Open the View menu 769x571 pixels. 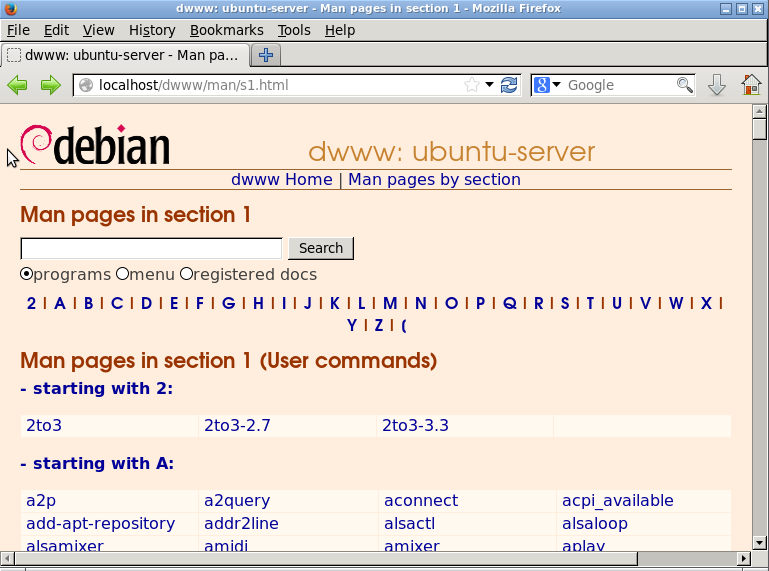tap(99, 30)
